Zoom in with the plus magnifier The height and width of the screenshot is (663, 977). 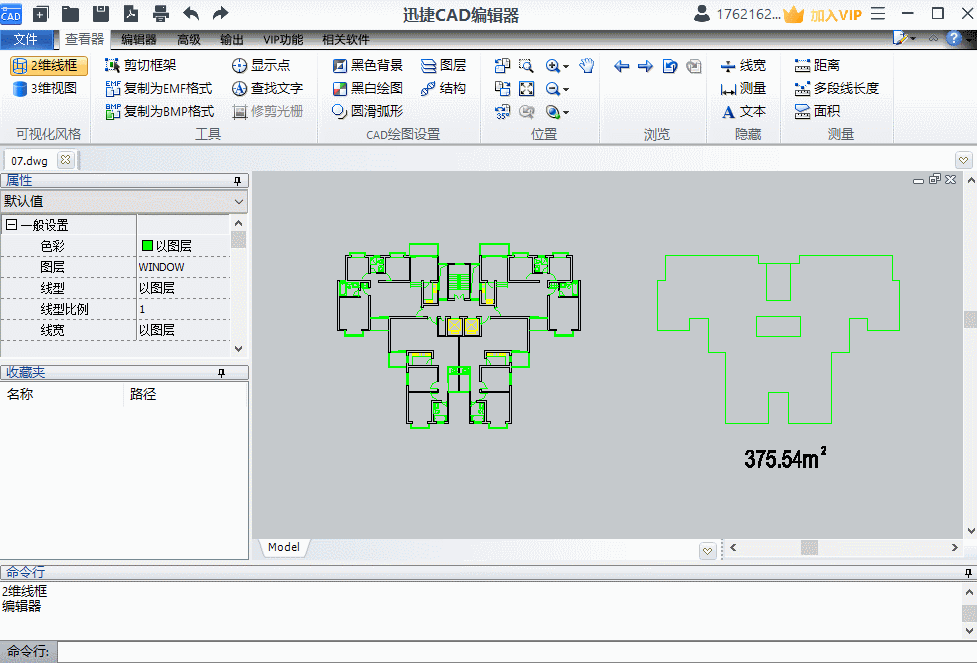tap(553, 65)
